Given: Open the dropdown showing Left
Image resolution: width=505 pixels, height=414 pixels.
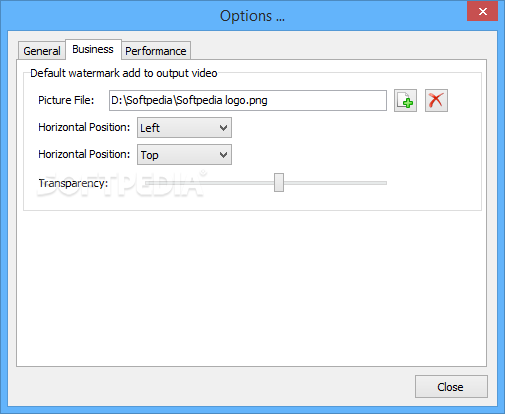Looking at the screenshot, I should pos(184,127).
